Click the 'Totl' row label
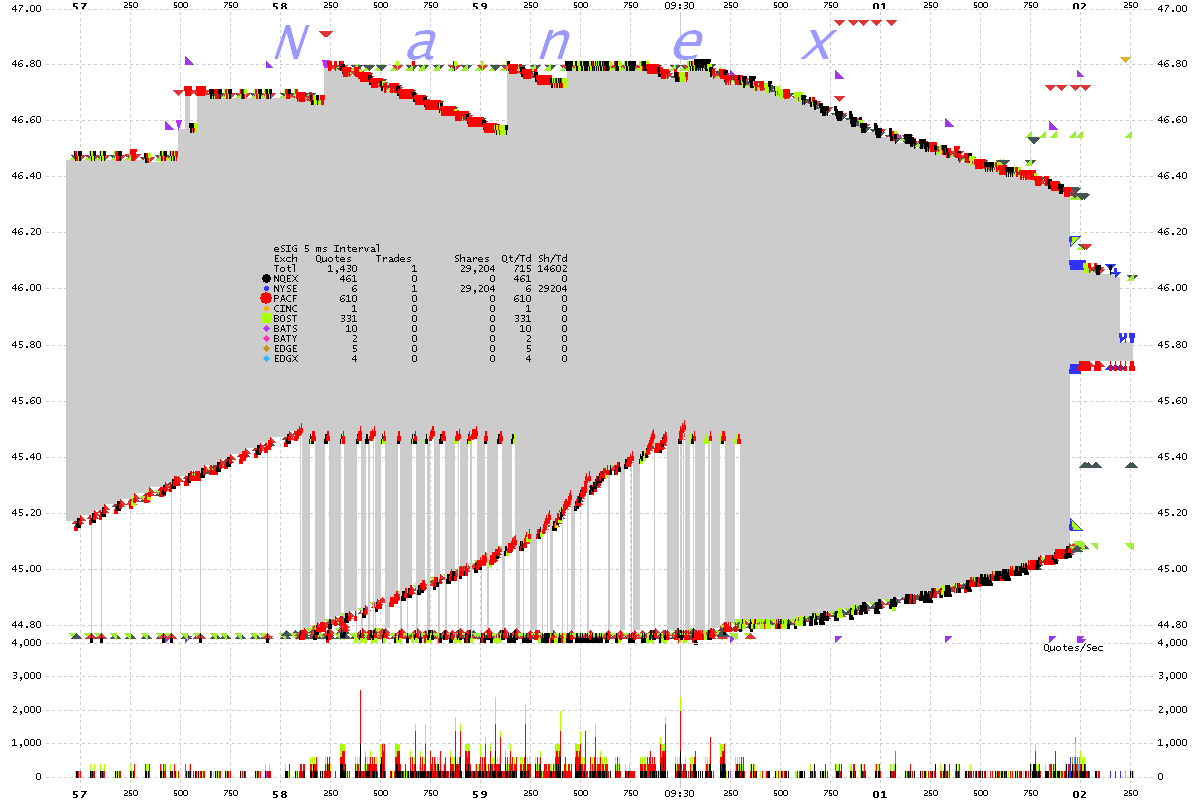Image resolution: width=1200 pixels, height=800 pixels. coord(285,268)
